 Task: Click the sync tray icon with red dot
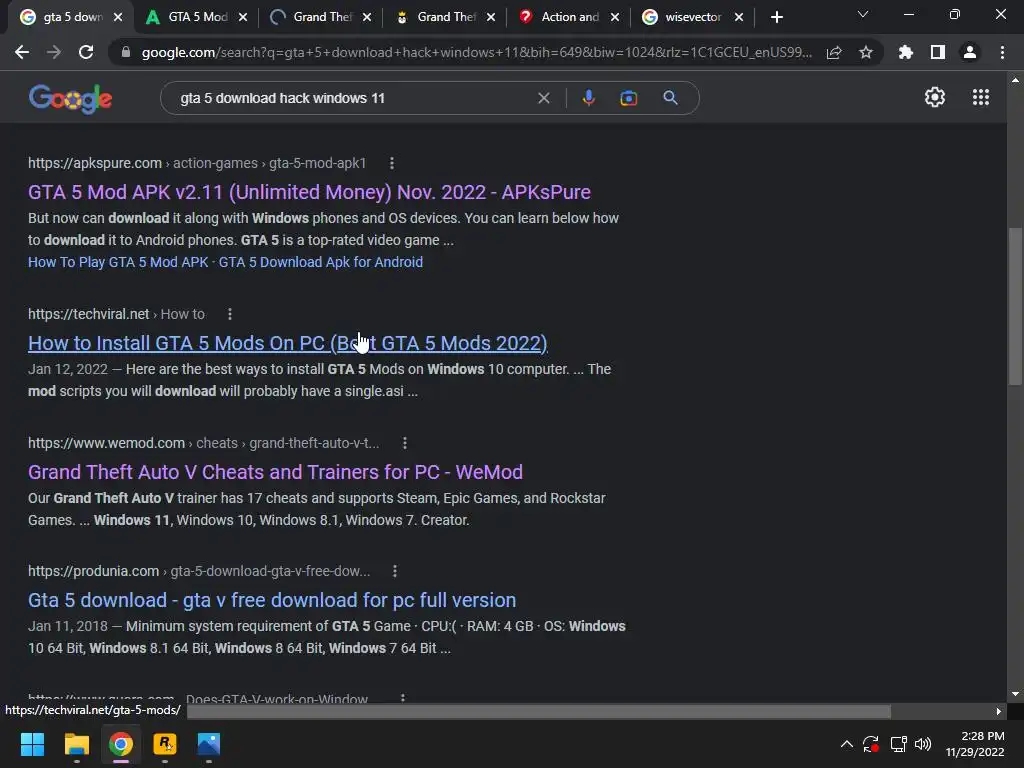click(871, 744)
